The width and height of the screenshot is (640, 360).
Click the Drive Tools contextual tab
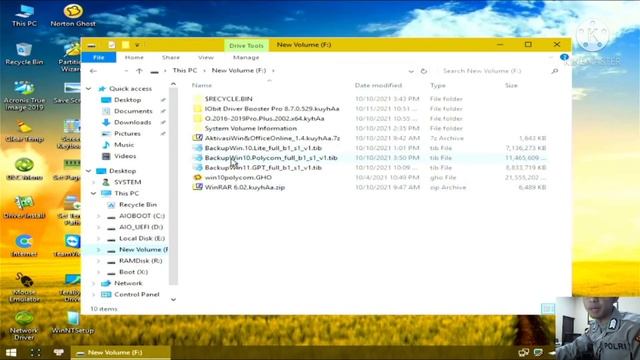point(246,45)
